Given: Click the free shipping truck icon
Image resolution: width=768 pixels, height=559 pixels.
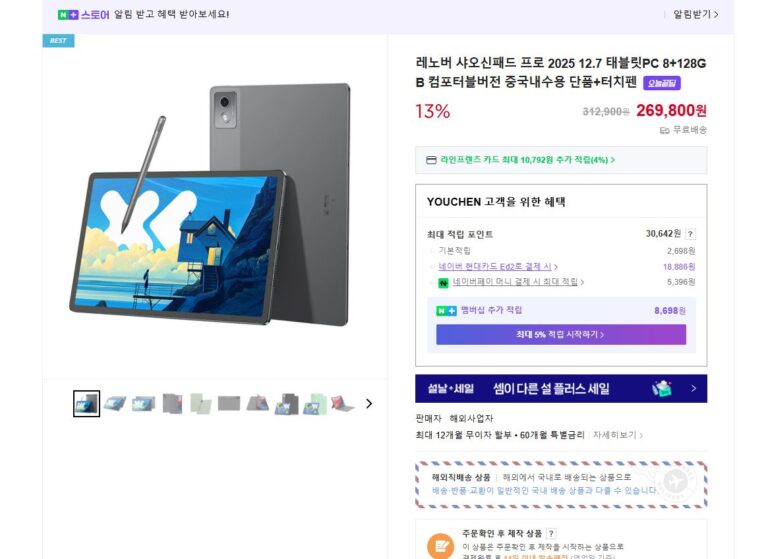Looking at the screenshot, I should coord(664,130).
